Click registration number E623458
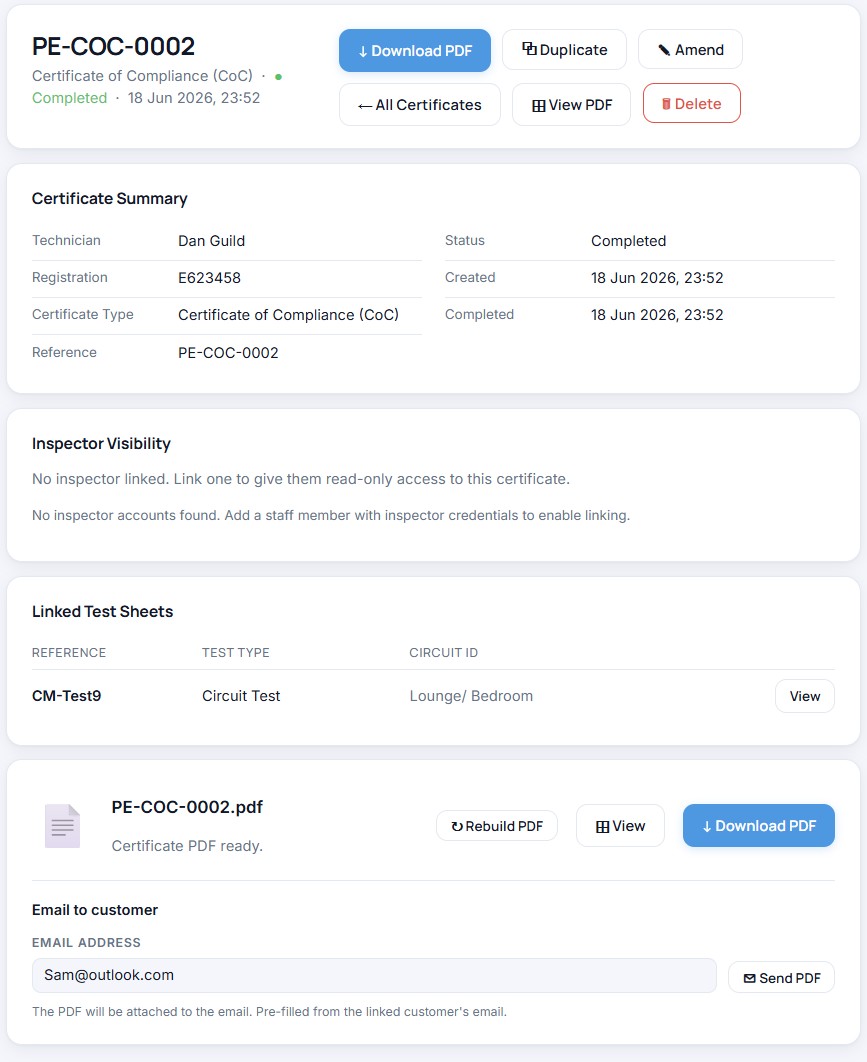Image resolution: width=867 pixels, height=1062 pixels. [x=209, y=278]
